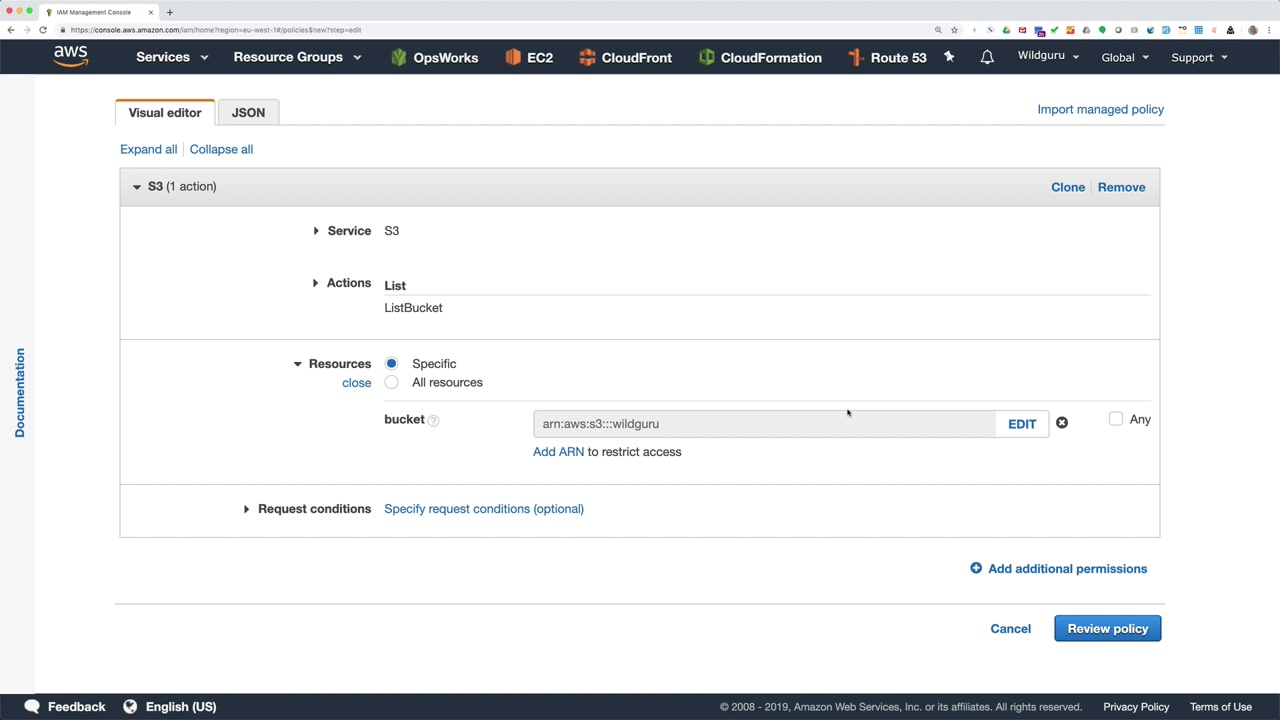Click the plus icon for additional permissions
The image size is (1280, 720).
[x=976, y=568]
